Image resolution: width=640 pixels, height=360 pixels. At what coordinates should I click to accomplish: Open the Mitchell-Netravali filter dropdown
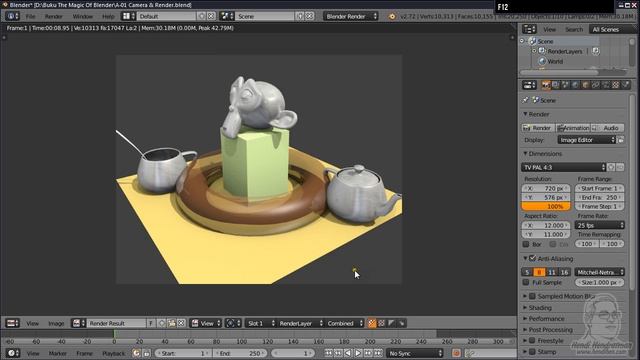[x=600, y=272]
